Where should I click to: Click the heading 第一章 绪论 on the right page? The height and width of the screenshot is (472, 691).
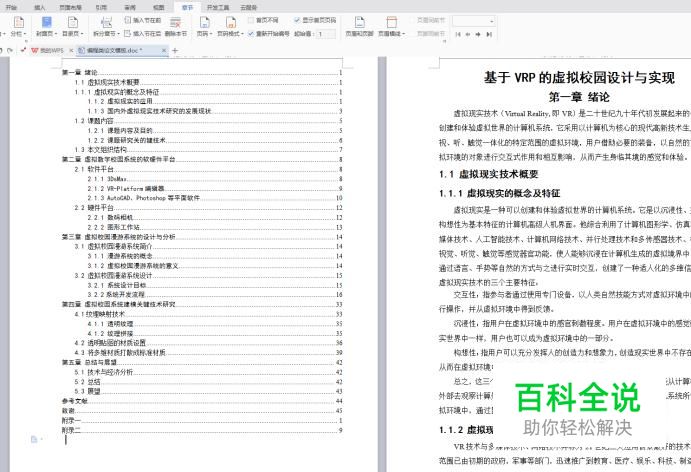click(x=579, y=97)
